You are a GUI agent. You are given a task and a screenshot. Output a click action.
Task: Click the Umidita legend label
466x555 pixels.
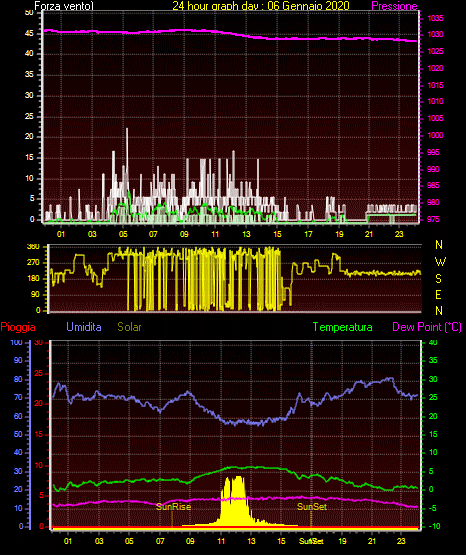coord(84,327)
